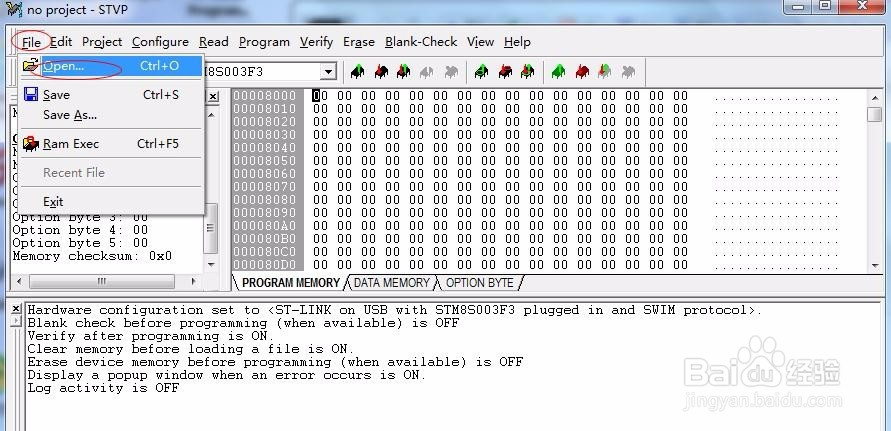891x431 pixels.
Task: Click the left panel vertical scroll down arrow
Action: click(211, 264)
